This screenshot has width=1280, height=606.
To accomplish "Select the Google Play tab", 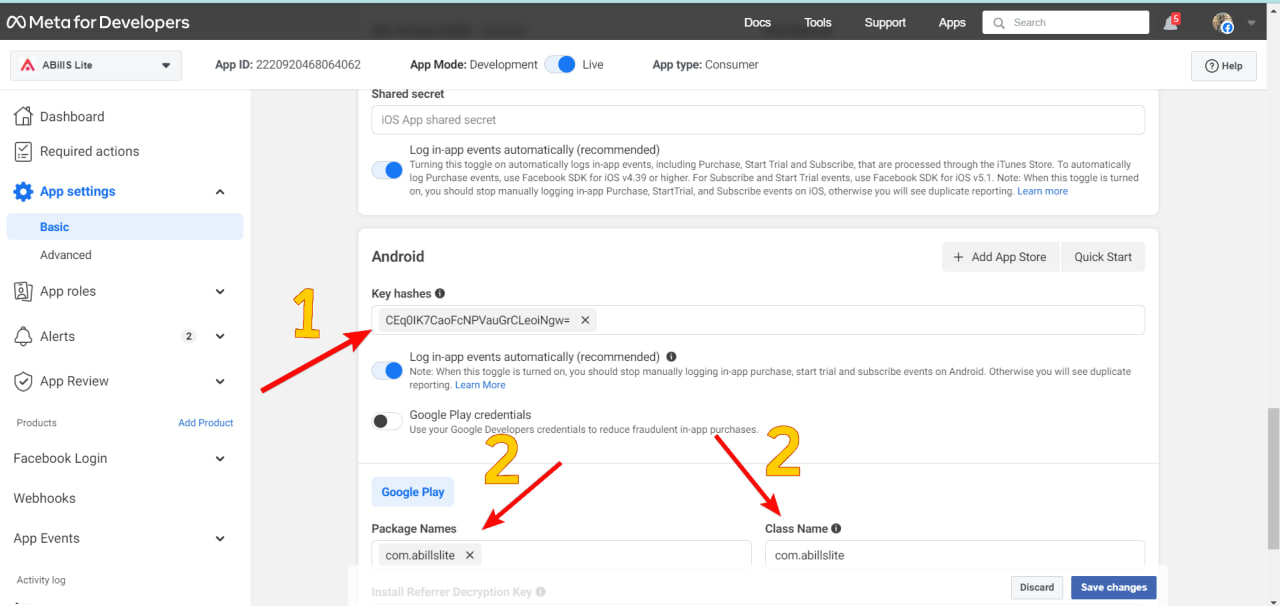I will click(412, 492).
